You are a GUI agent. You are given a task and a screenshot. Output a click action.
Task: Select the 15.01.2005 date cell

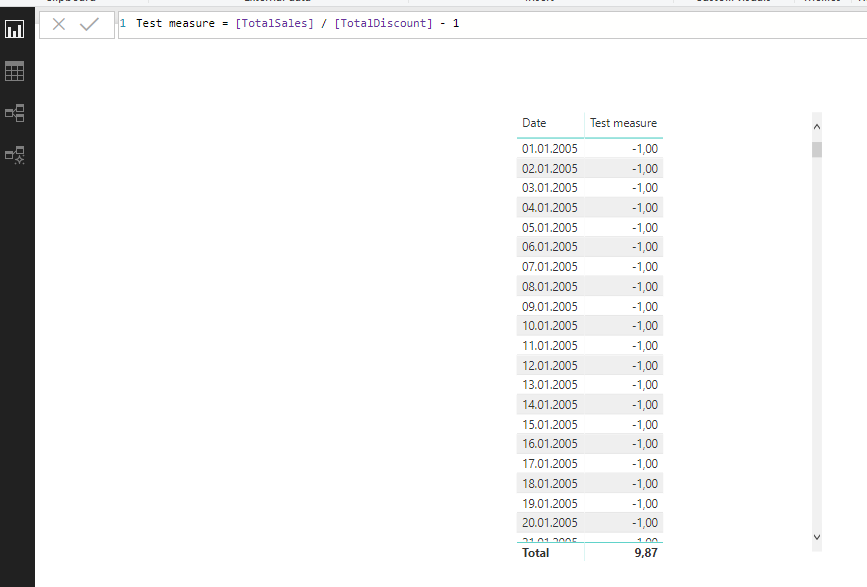point(550,425)
